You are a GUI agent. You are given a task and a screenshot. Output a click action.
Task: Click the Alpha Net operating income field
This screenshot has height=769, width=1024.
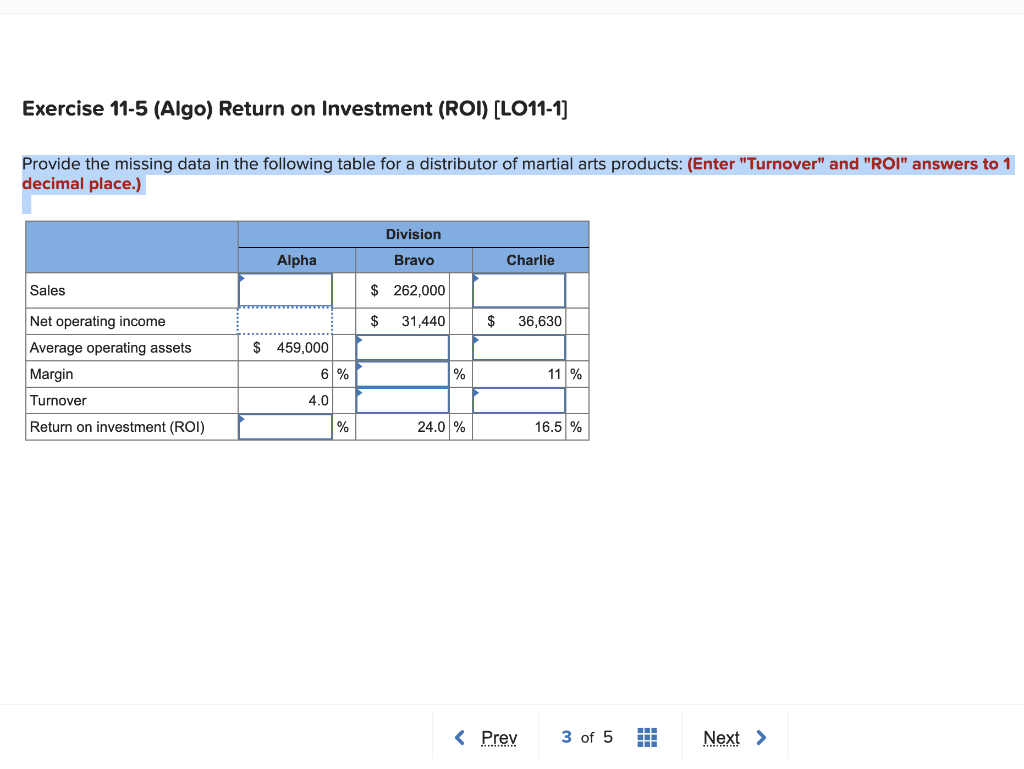285,321
